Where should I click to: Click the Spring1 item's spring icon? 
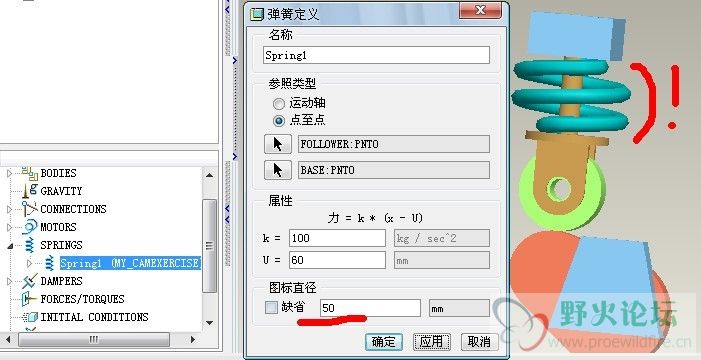coord(50,263)
